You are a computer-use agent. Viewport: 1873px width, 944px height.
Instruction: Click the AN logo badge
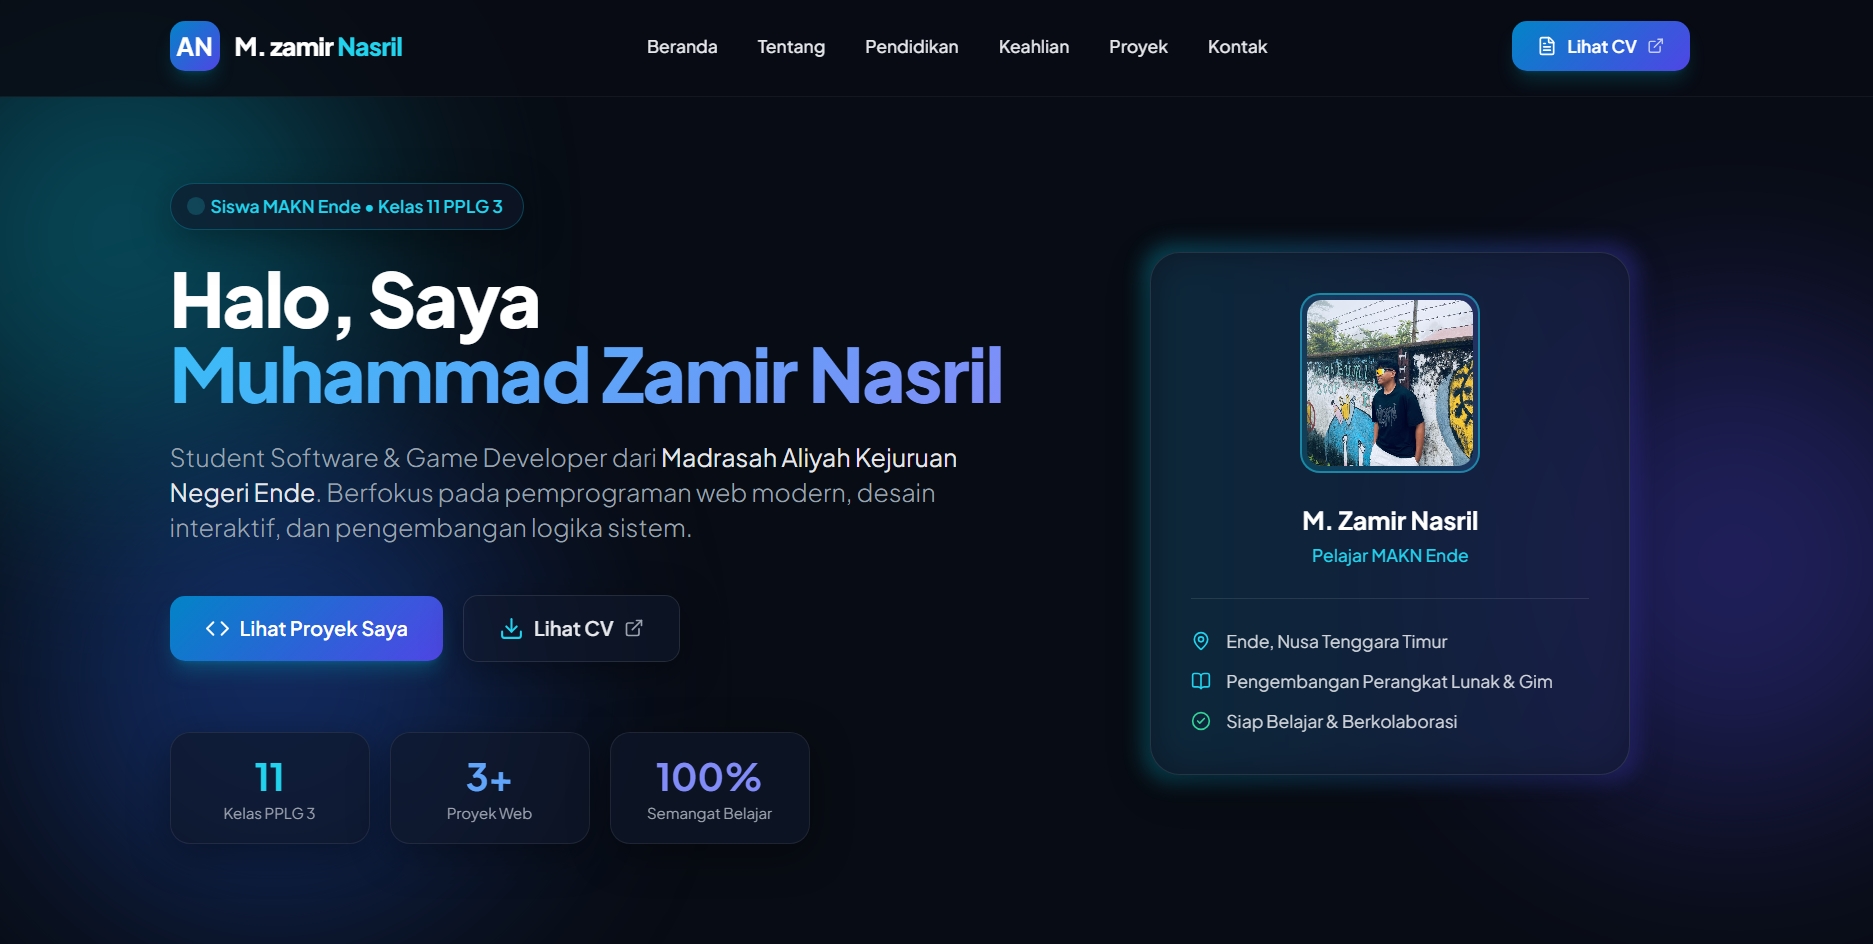(x=195, y=46)
